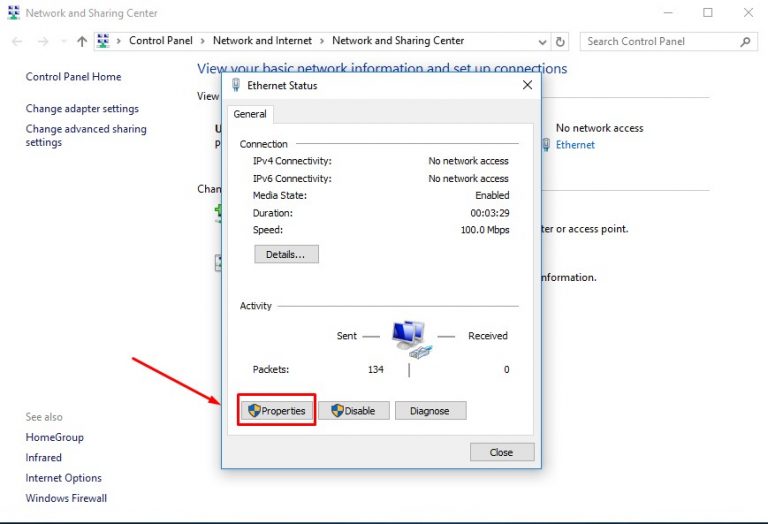Click the search magnifier icon
Screen dimensions: 768x524
coord(745,42)
